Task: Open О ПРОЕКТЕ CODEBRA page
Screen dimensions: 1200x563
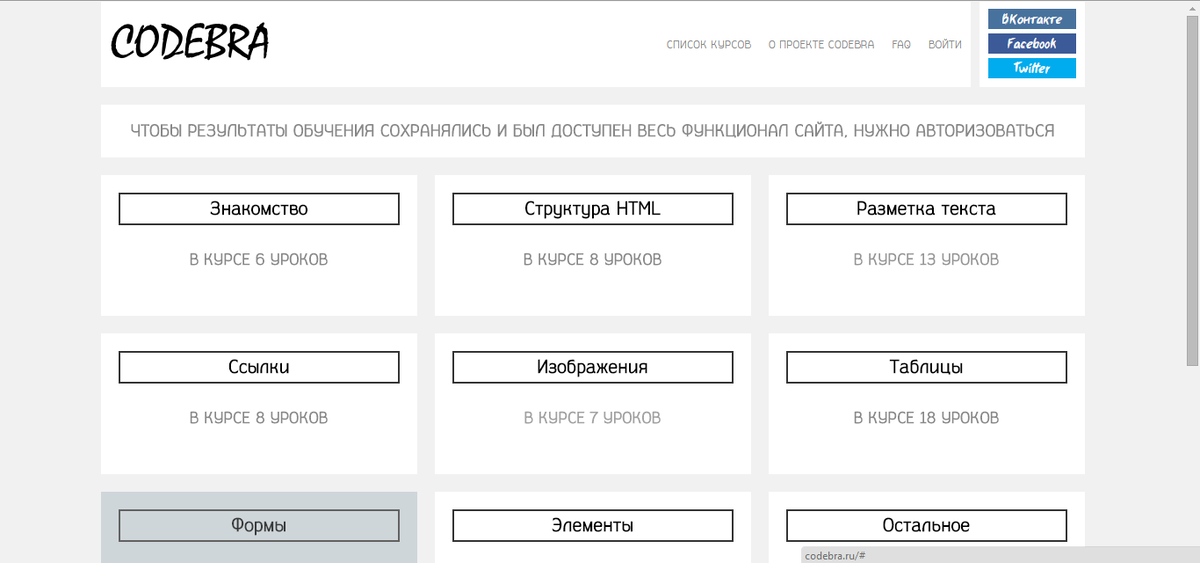Action: pos(821,45)
